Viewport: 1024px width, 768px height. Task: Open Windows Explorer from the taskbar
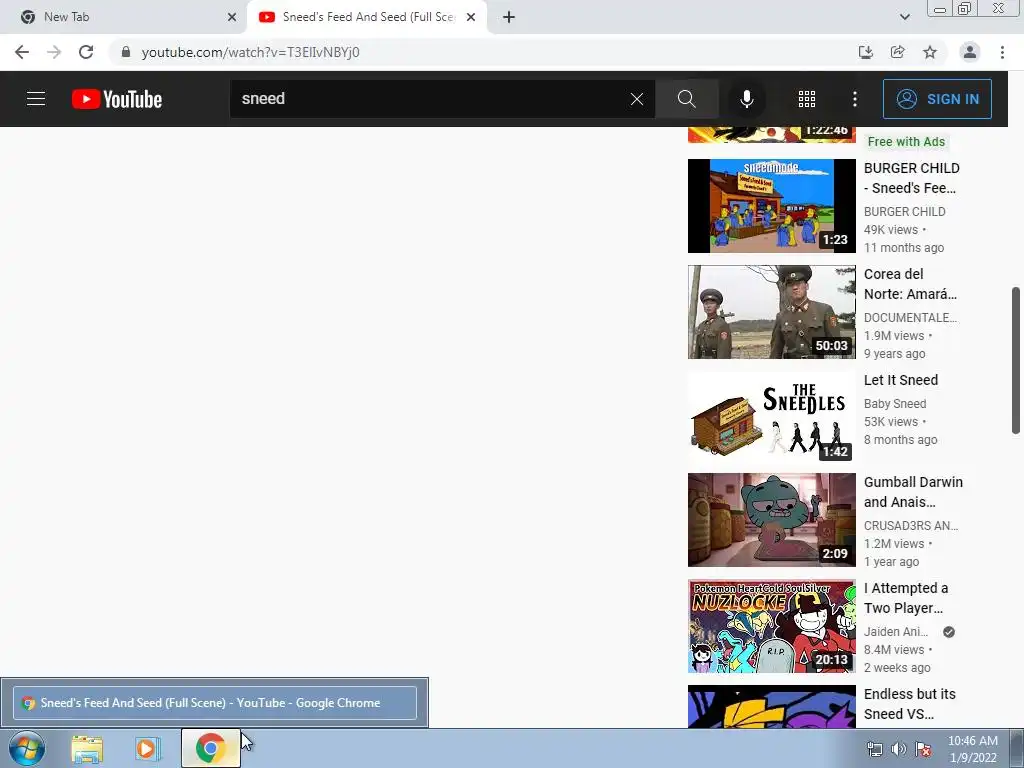pos(87,749)
